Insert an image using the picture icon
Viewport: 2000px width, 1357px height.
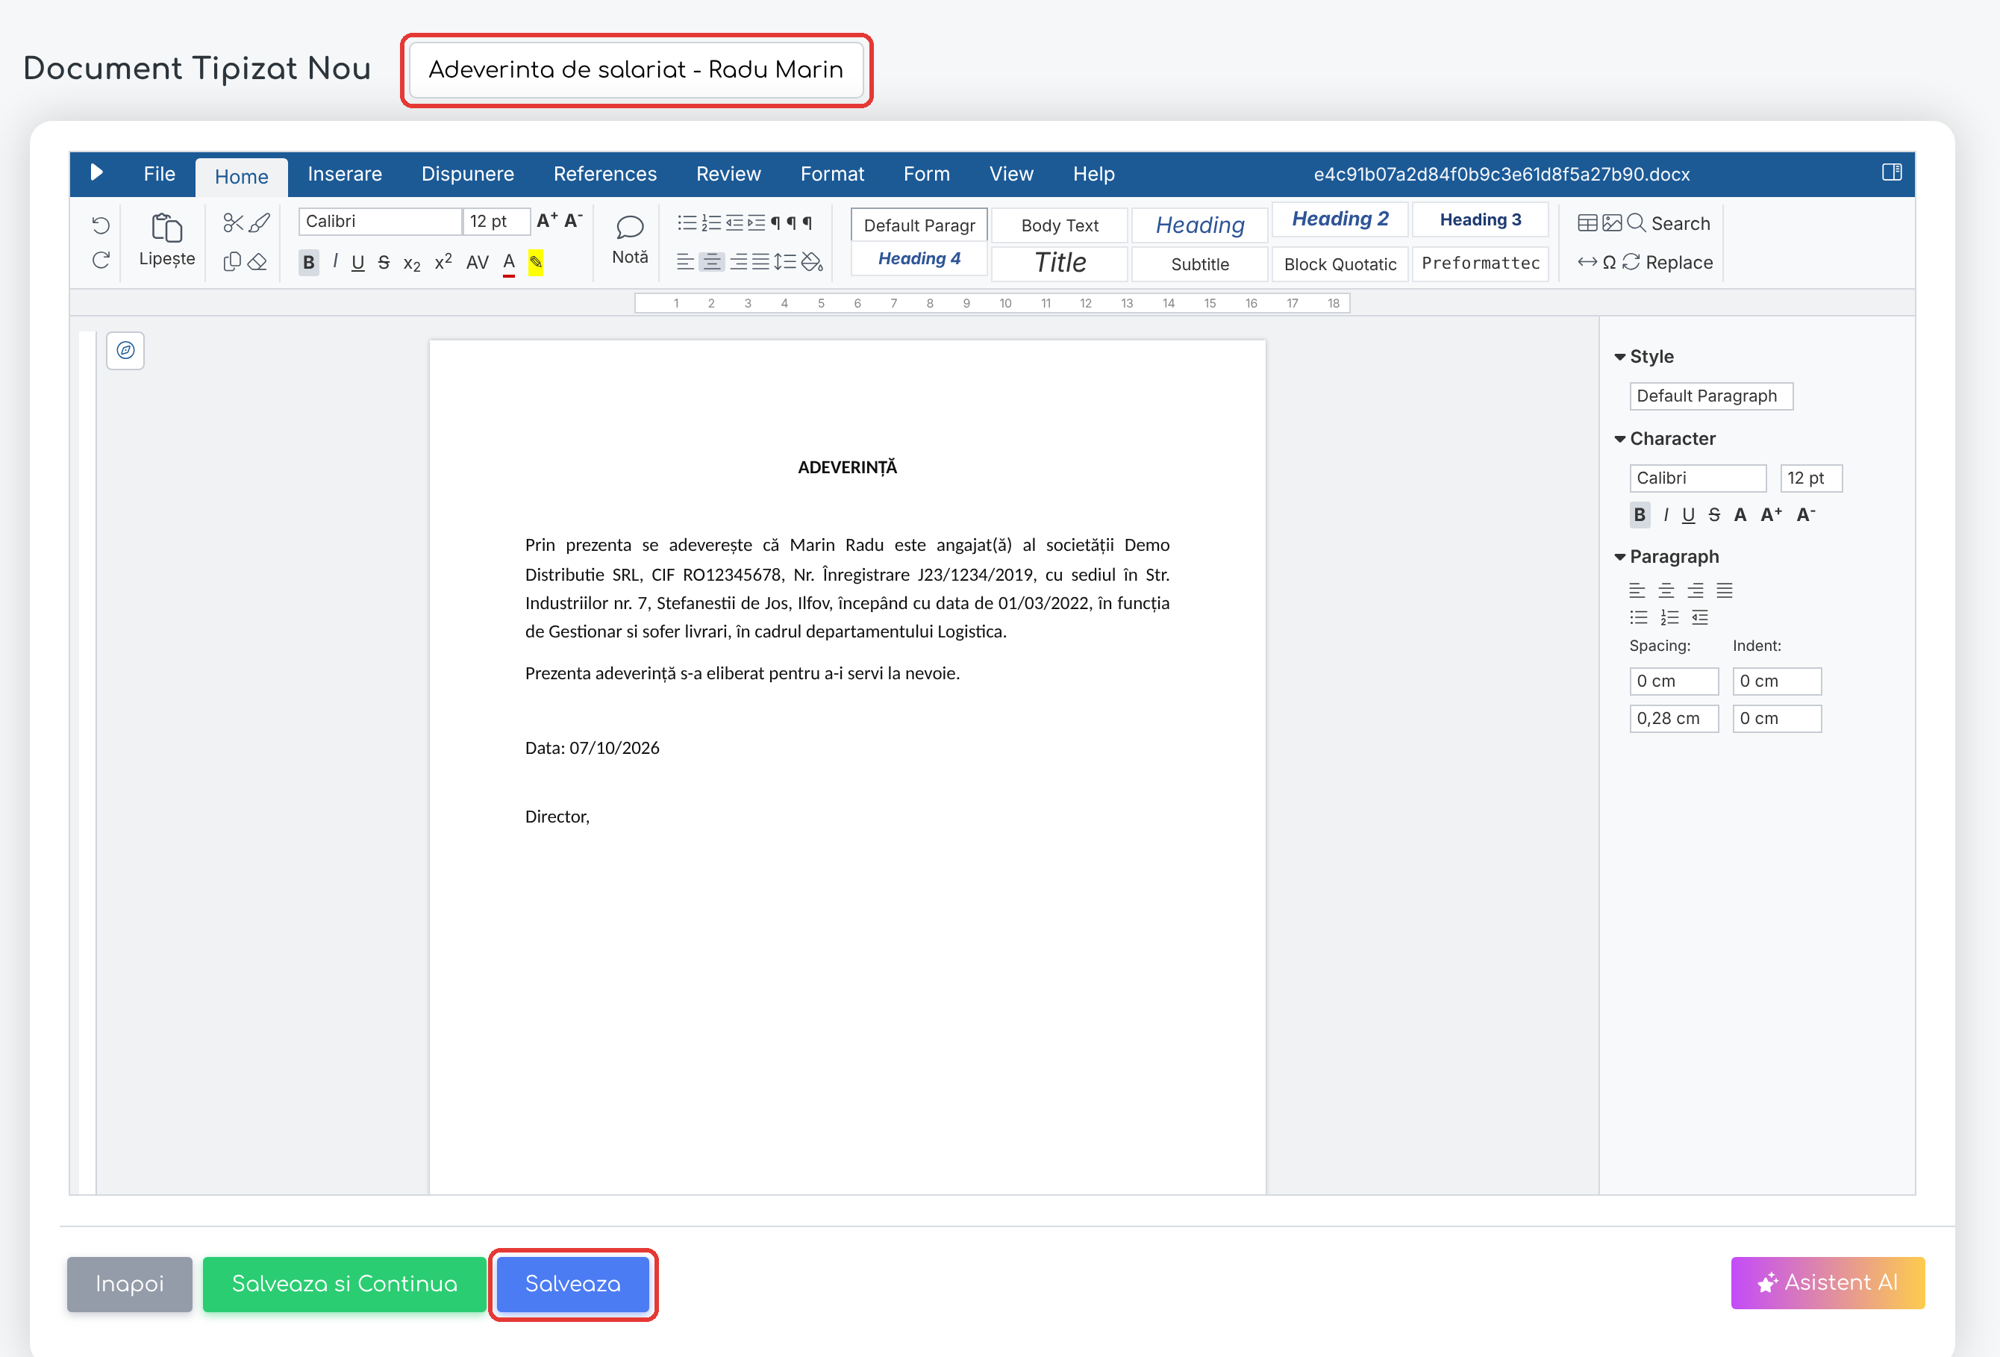(x=1612, y=223)
